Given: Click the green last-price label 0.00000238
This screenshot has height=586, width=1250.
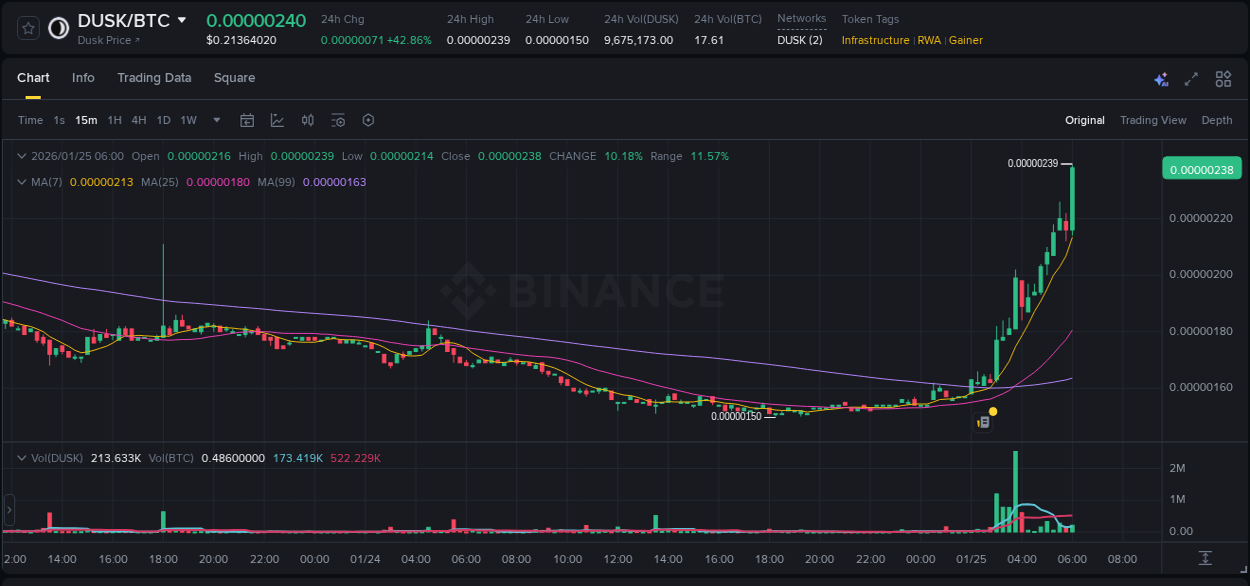Looking at the screenshot, I should click(1201, 169).
